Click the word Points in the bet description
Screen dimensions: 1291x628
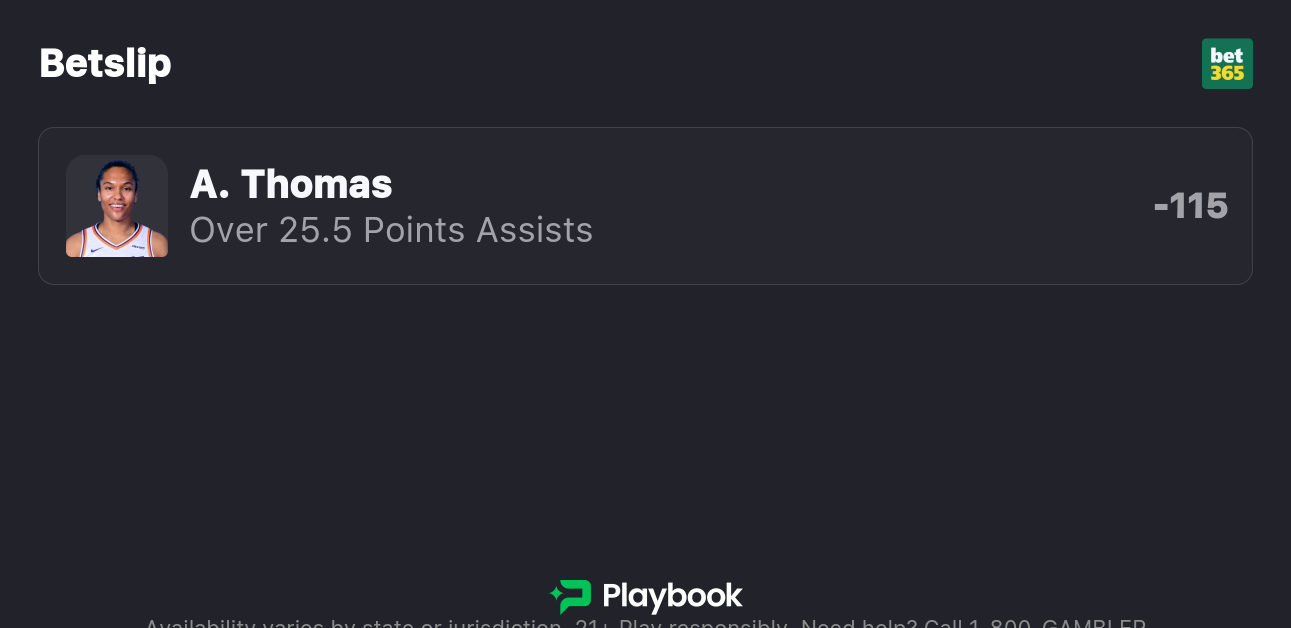tap(414, 230)
